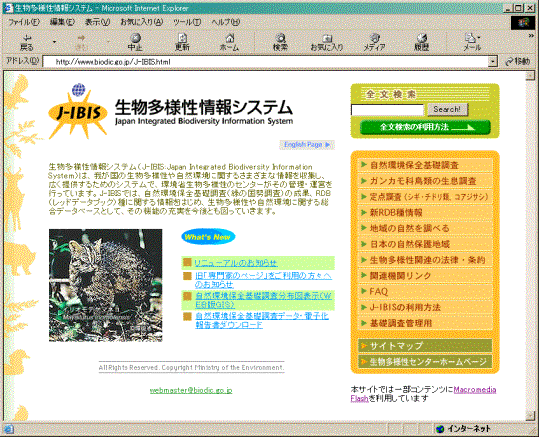
Task: Click the Internet zone globe icon
Action: pos(440,429)
